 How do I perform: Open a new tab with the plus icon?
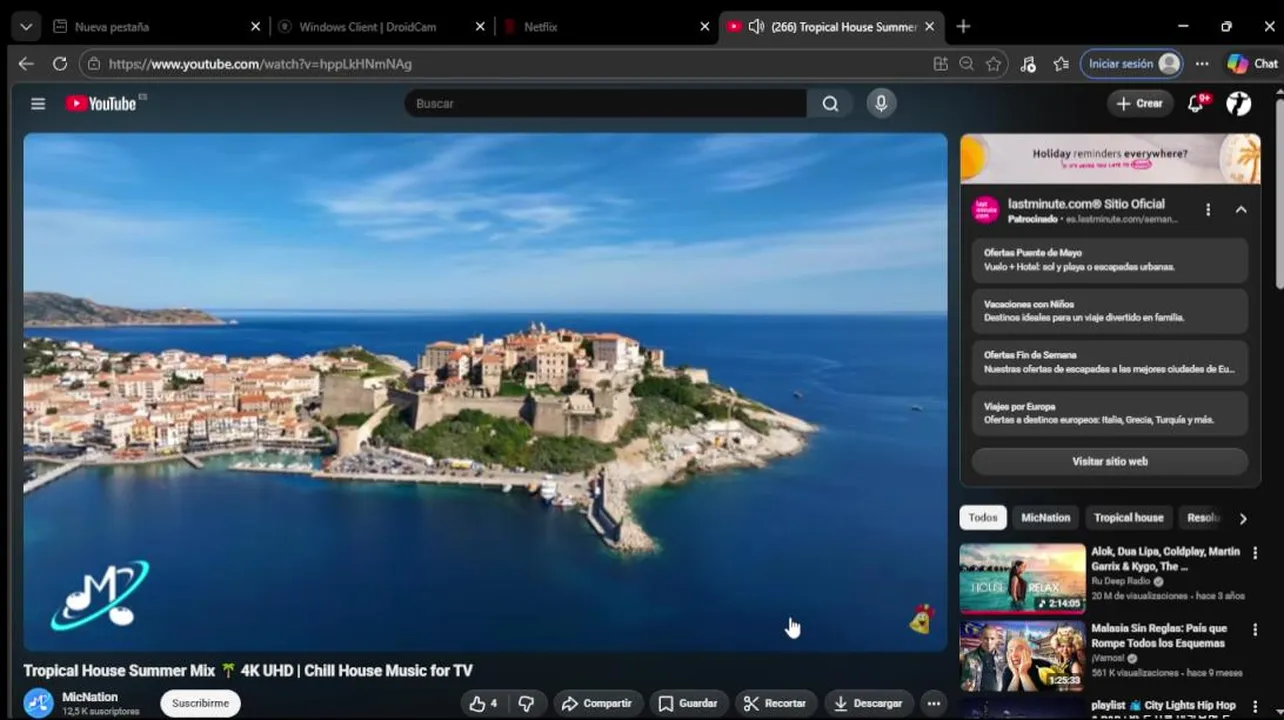963,27
